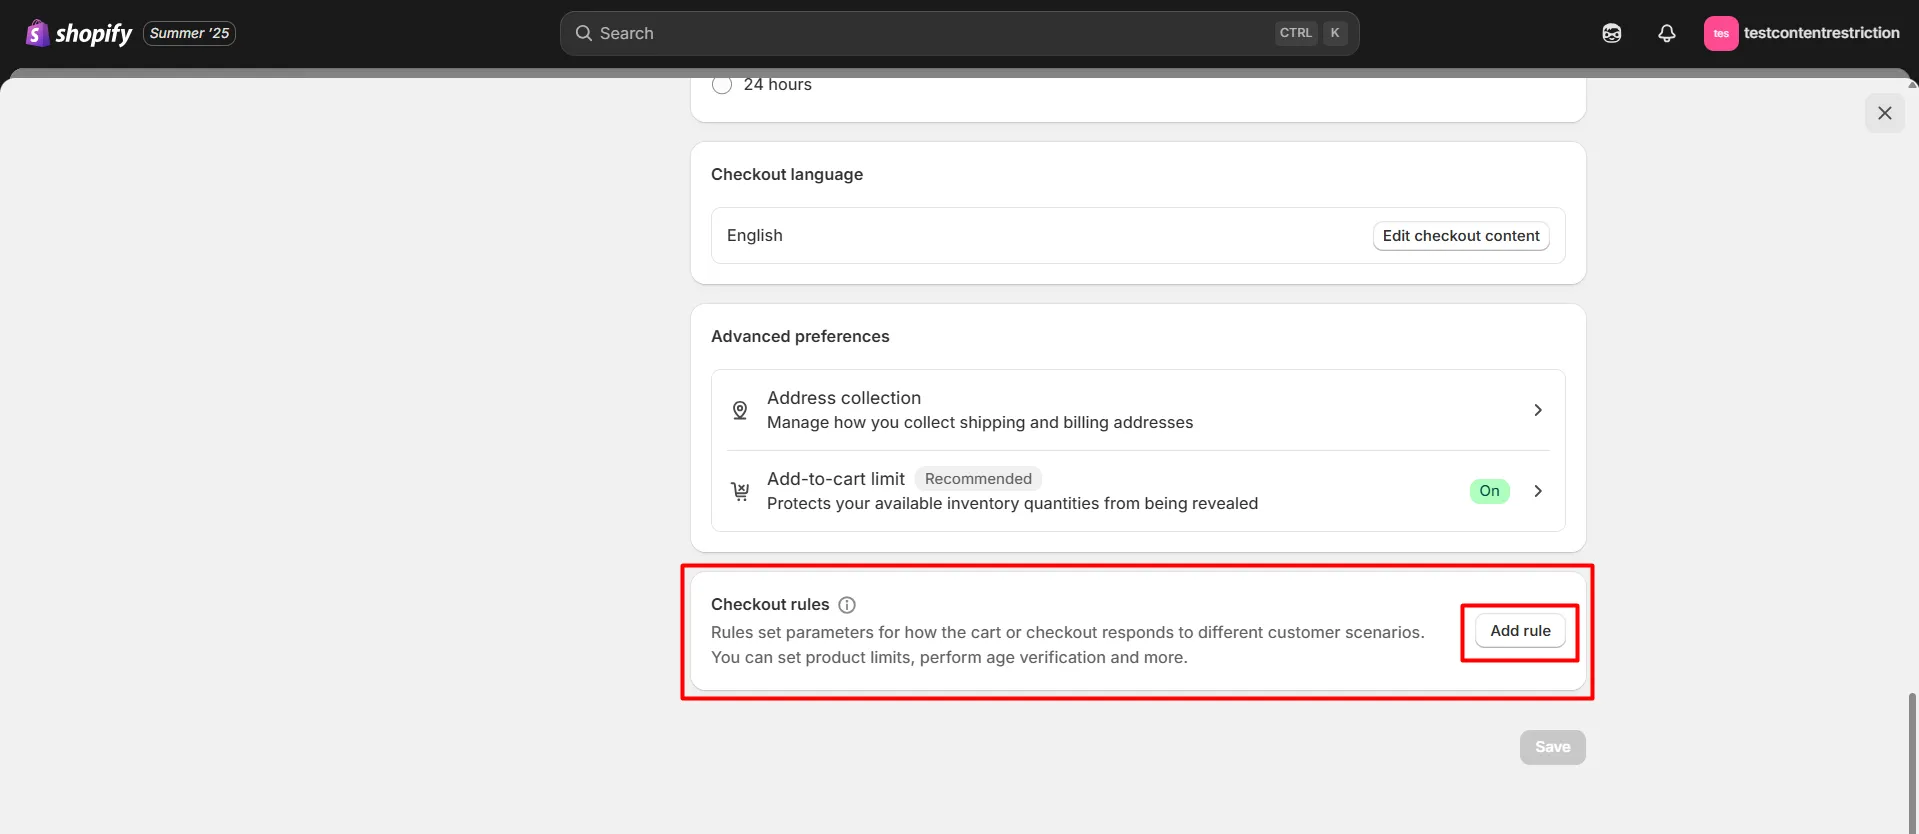Click the Summer '25 edition badge

[x=190, y=33]
